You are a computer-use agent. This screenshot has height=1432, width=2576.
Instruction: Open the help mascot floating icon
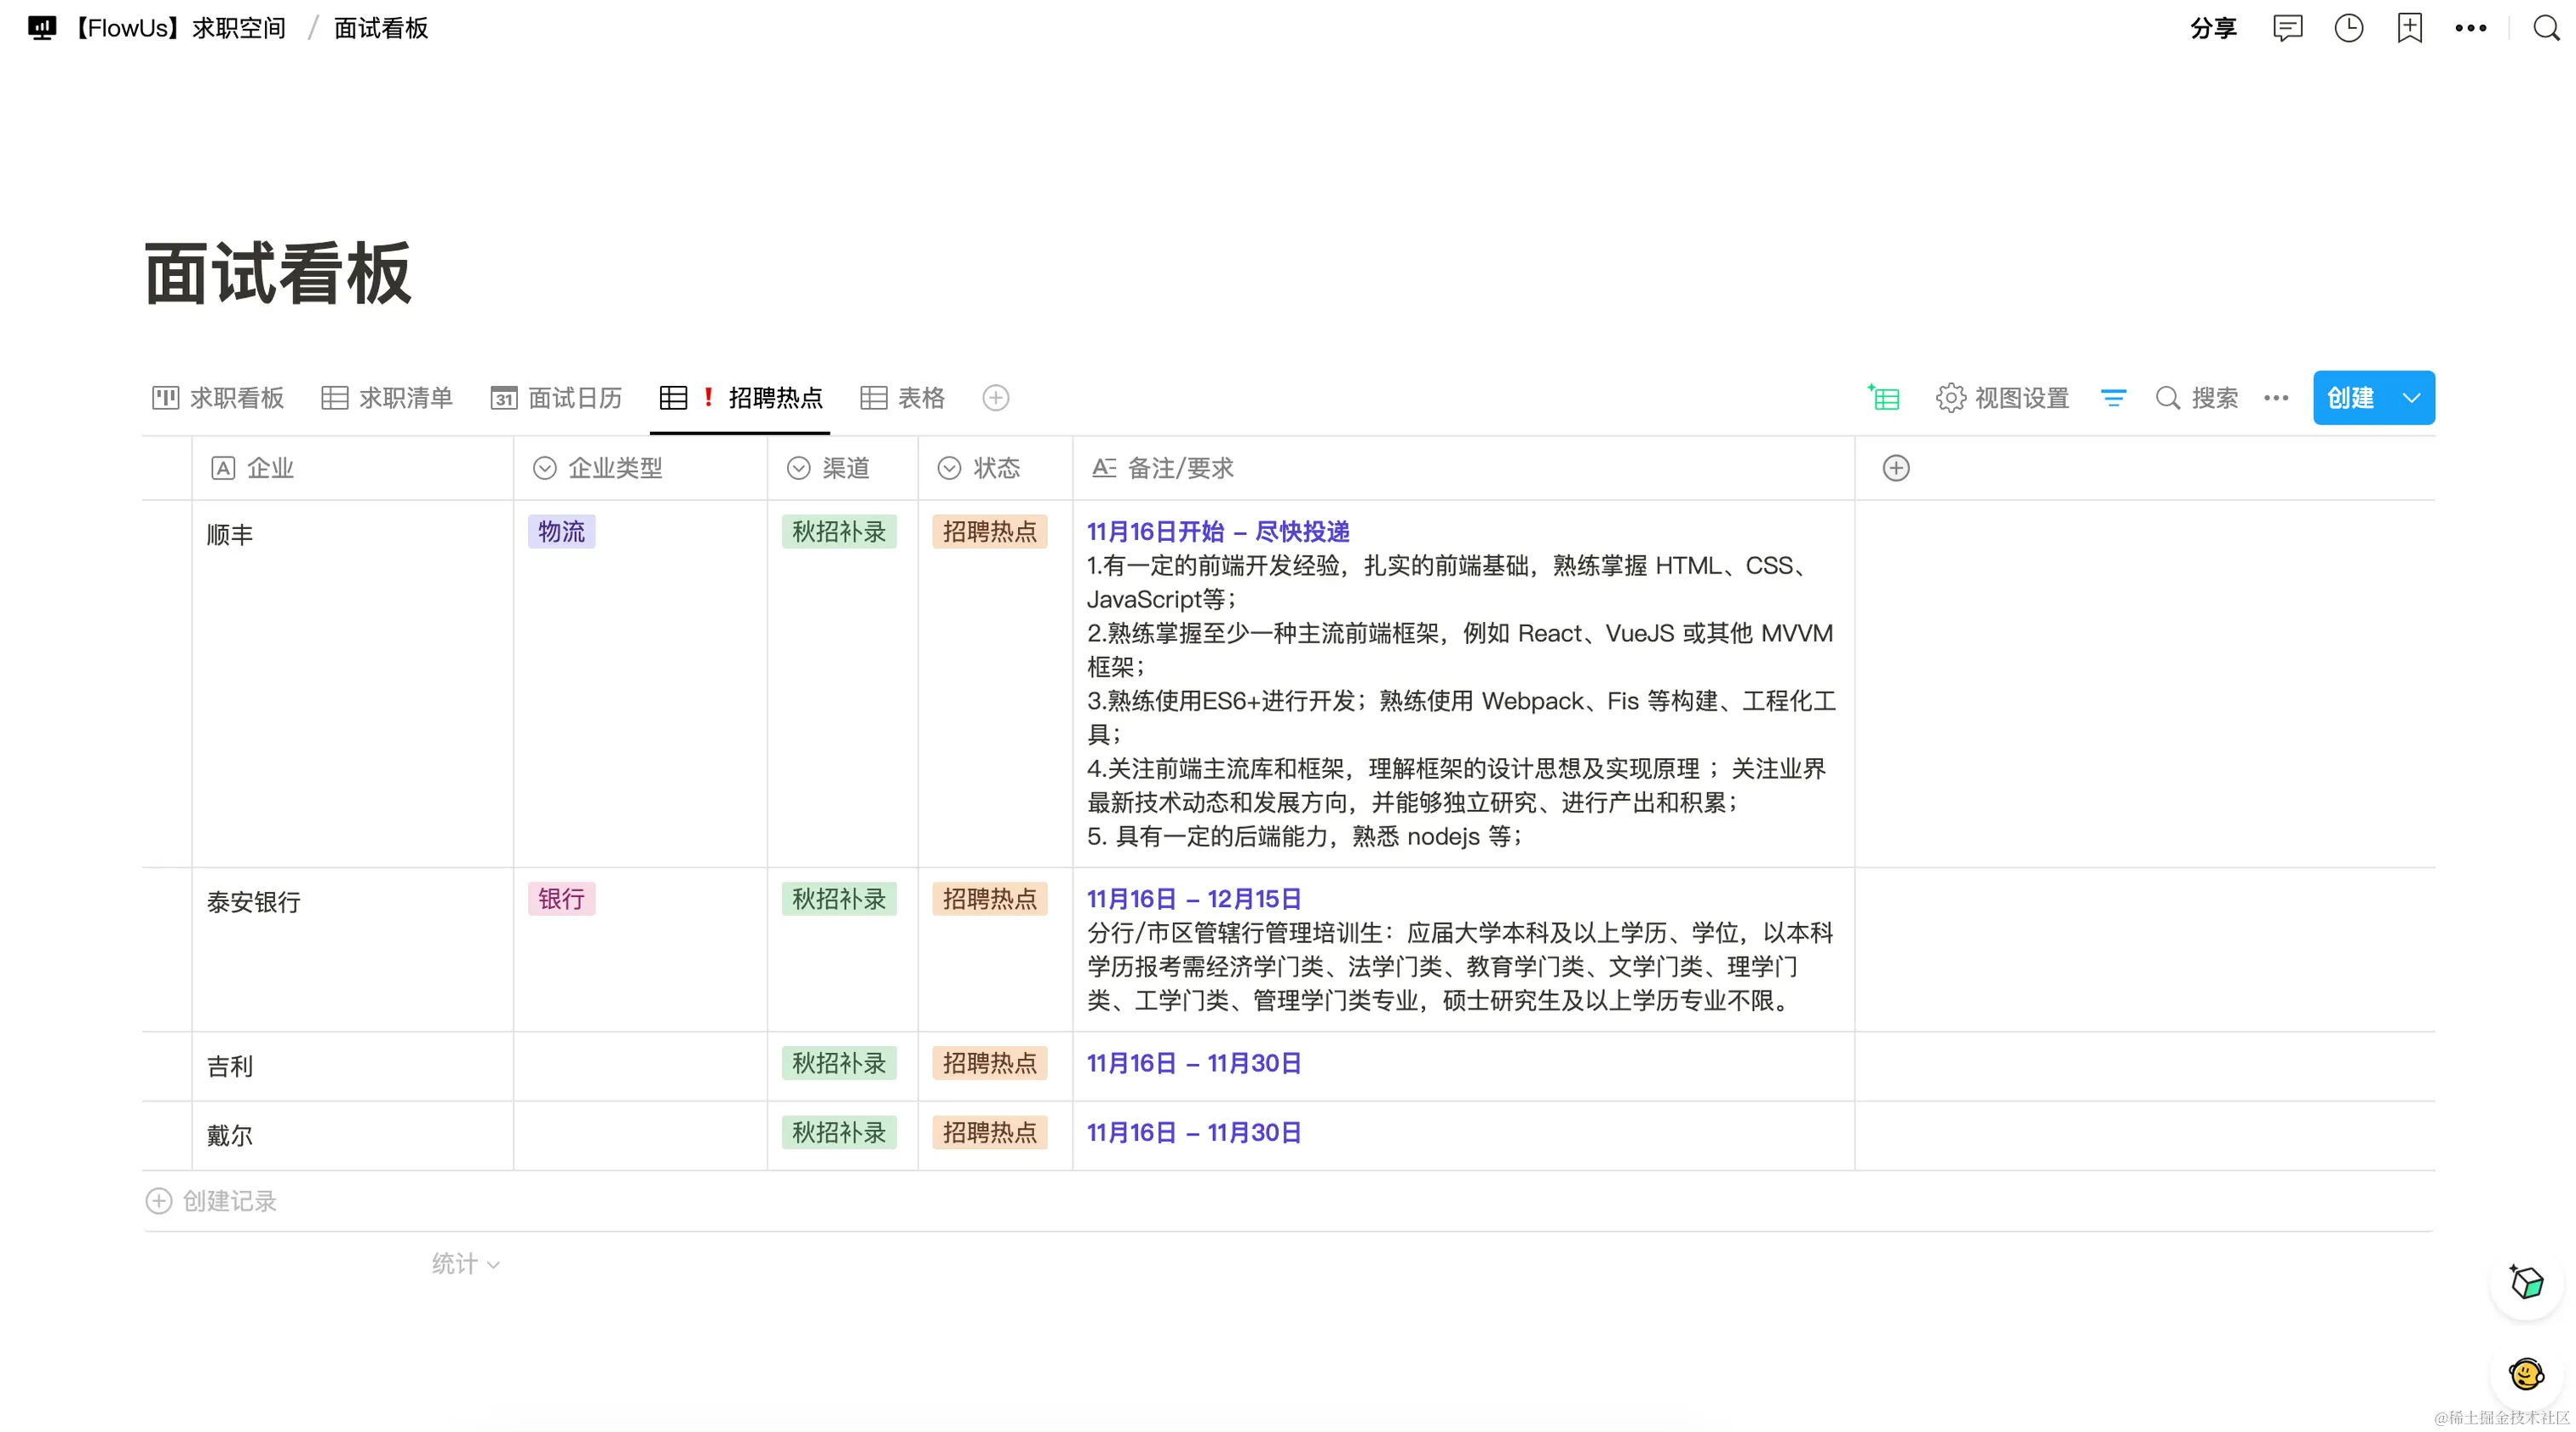pos(2526,1375)
